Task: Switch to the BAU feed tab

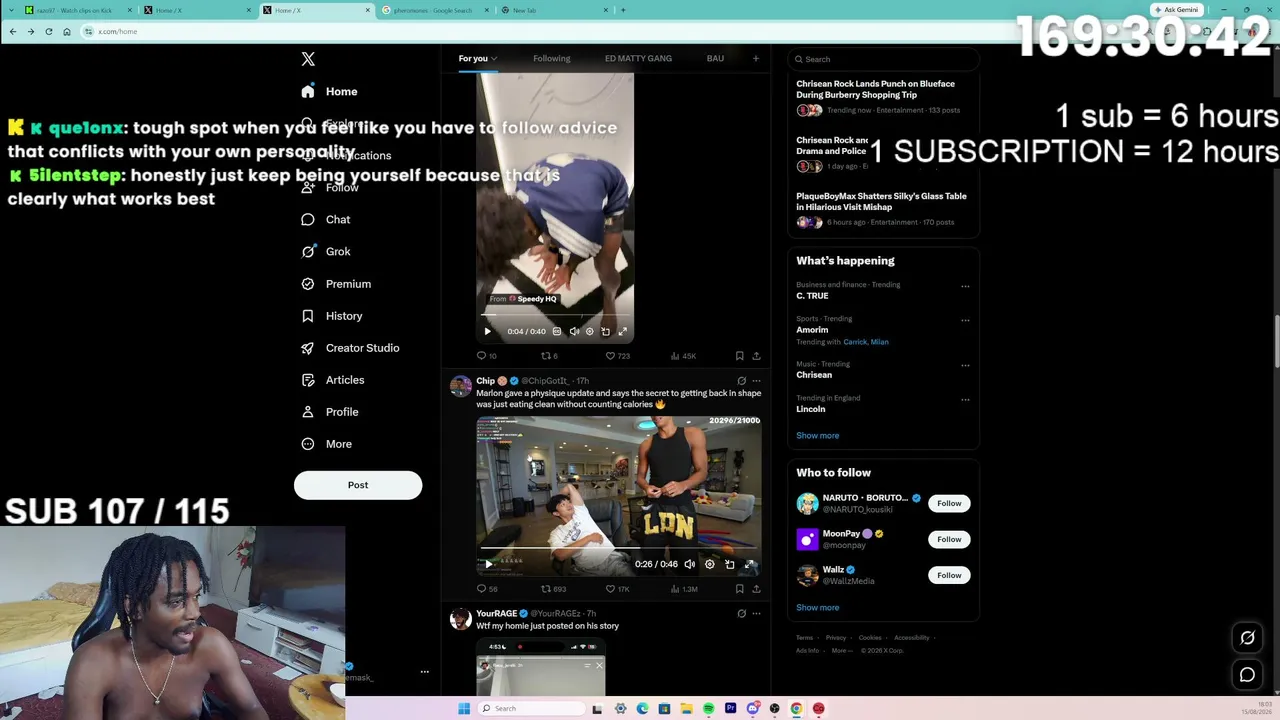Action: pyautogui.click(x=715, y=59)
